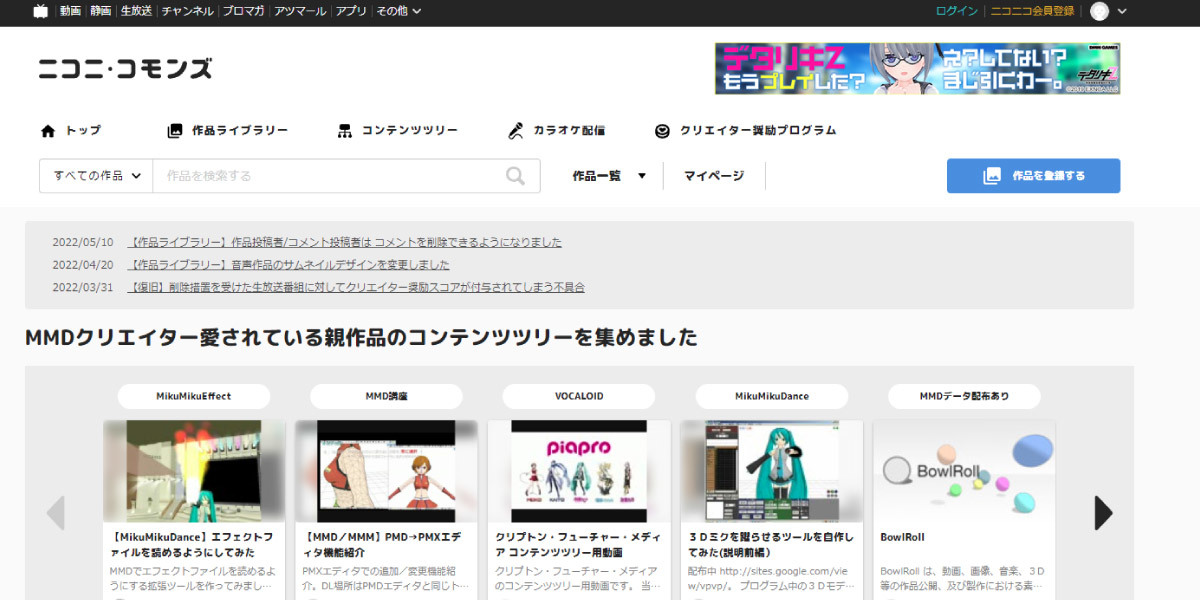Open the エフェクトファイル video thumbnail
This screenshot has height=600, width=1200.
coord(194,471)
